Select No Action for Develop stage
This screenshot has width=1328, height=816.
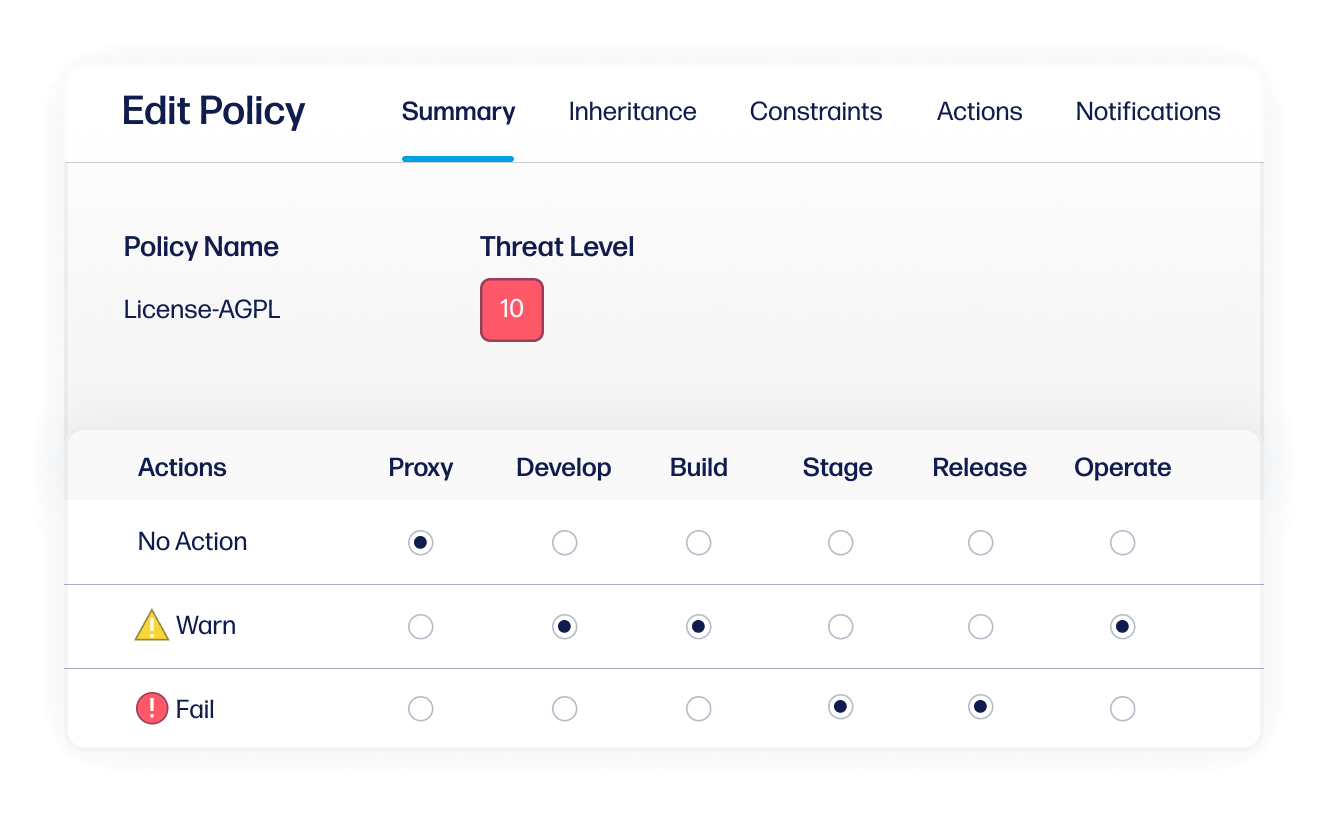pyautogui.click(x=565, y=543)
